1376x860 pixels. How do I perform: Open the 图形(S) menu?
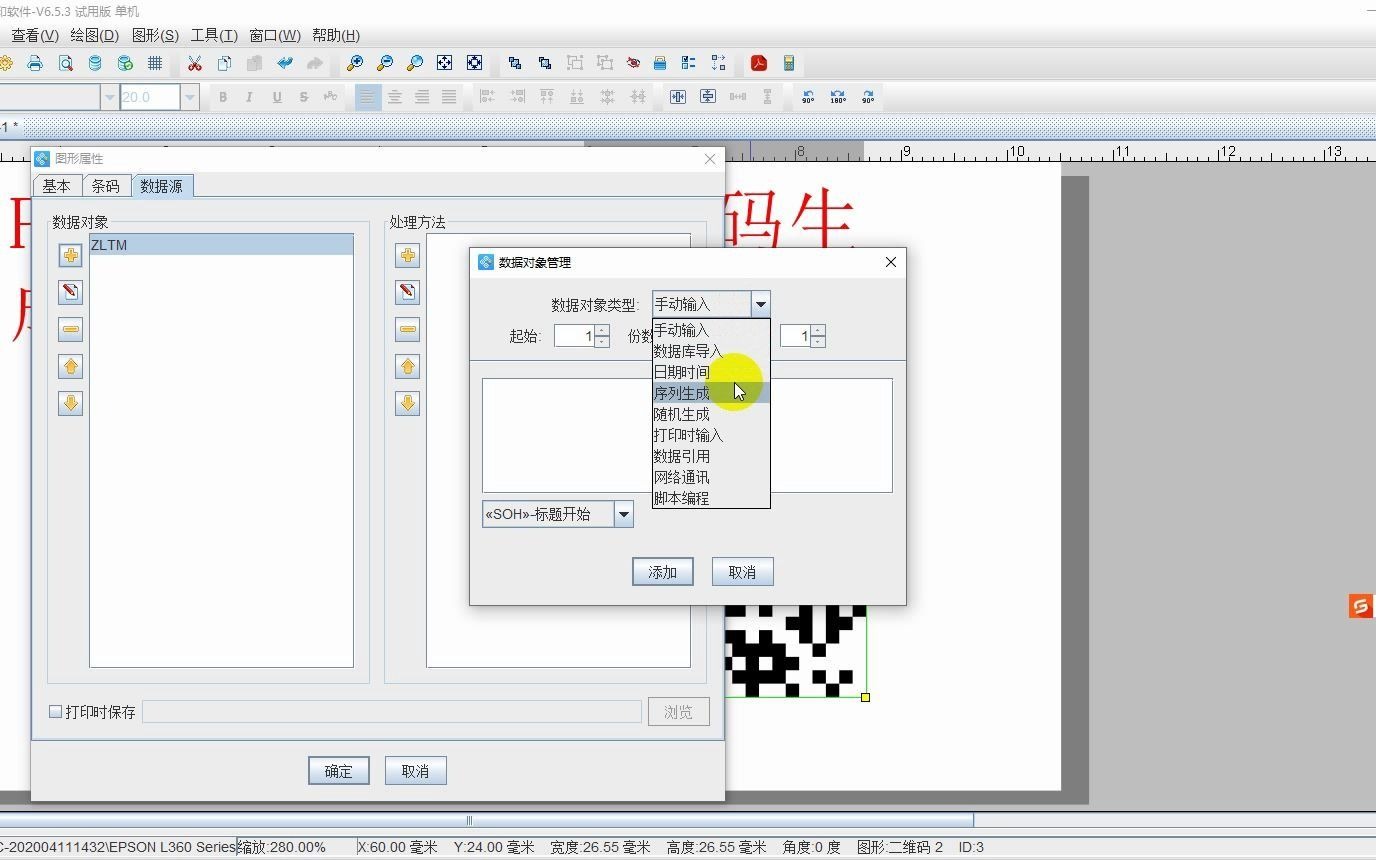[x=155, y=35]
